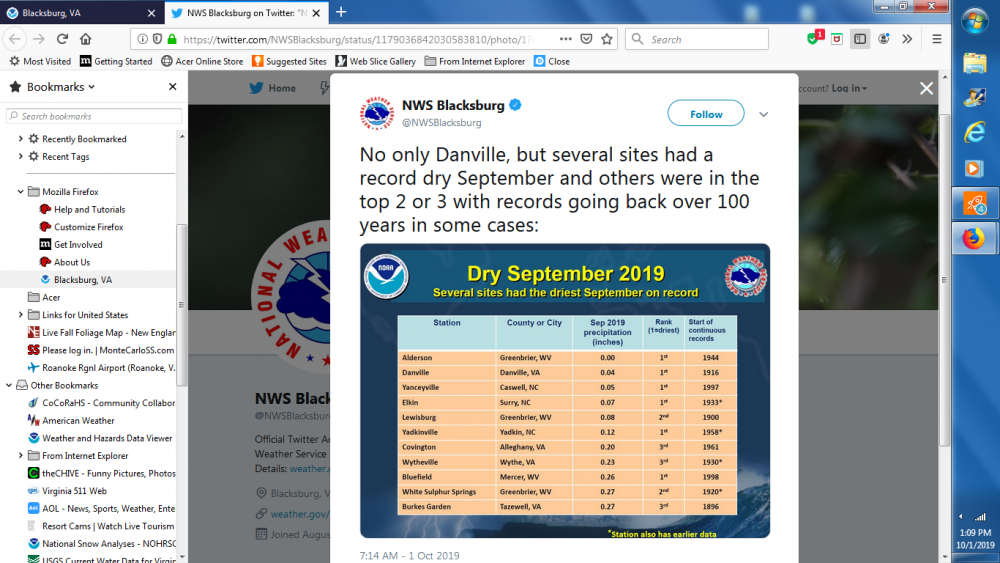Open the Web Slice Gallery bookmark

pyautogui.click(x=376, y=61)
